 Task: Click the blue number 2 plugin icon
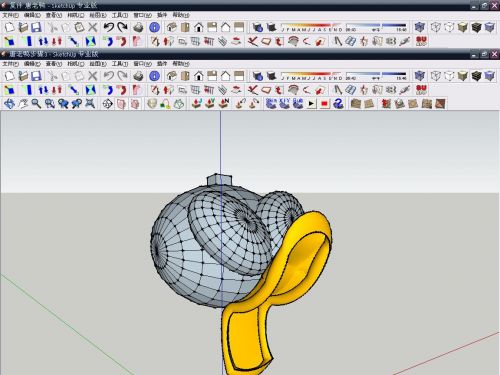[338, 104]
